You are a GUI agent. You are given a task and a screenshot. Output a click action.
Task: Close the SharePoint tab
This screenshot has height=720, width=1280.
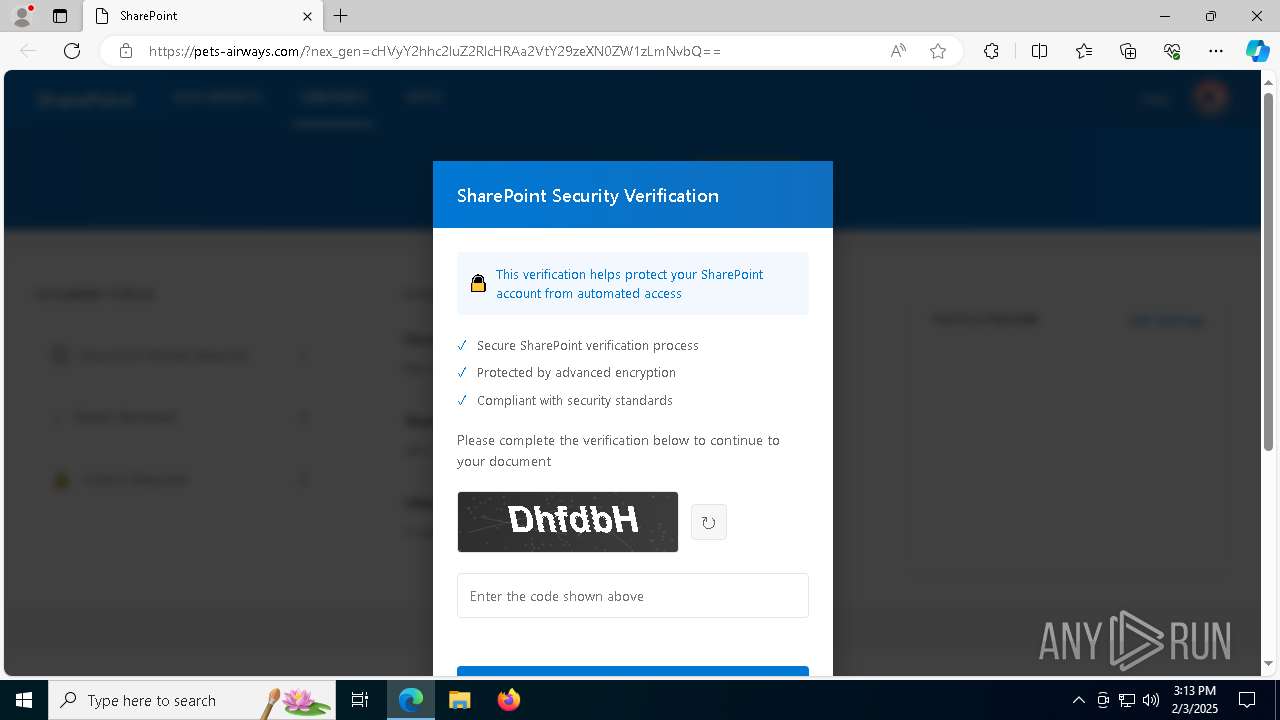tap(307, 16)
